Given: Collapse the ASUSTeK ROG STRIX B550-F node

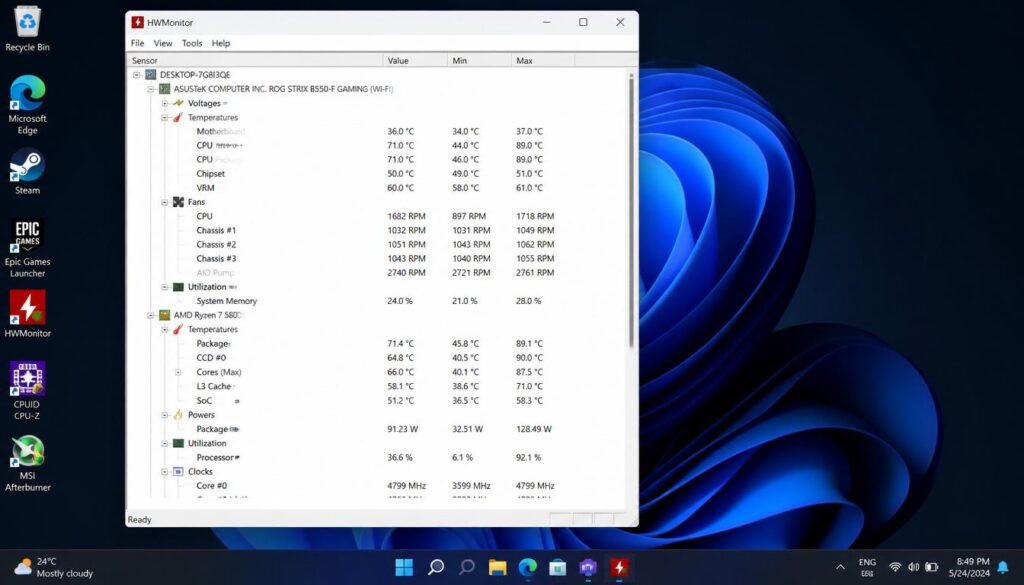Looking at the screenshot, I should 151,89.
